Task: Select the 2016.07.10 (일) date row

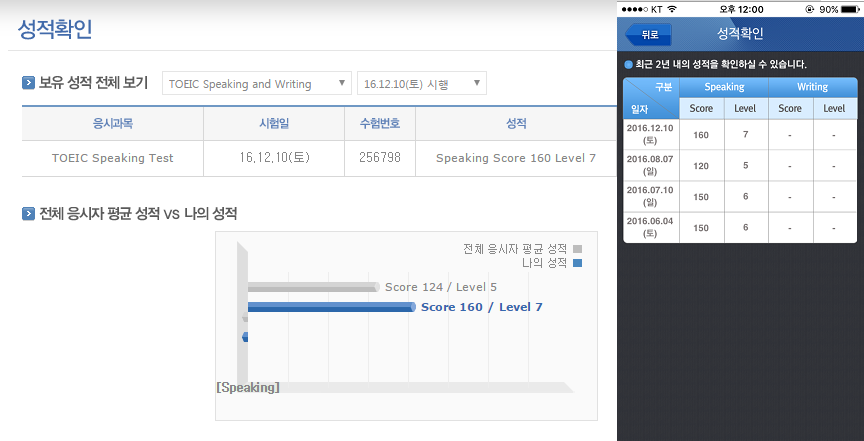Action: (x=740, y=196)
